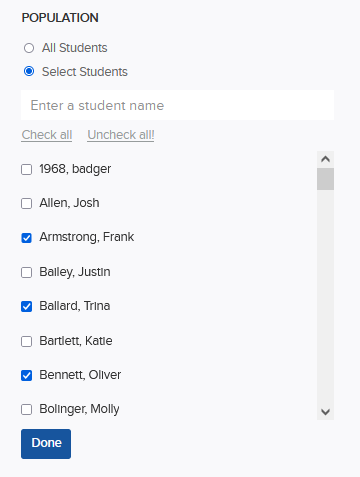The image size is (360, 477).
Task: Enable the Bailey, Justin checkbox
Action: (26, 272)
